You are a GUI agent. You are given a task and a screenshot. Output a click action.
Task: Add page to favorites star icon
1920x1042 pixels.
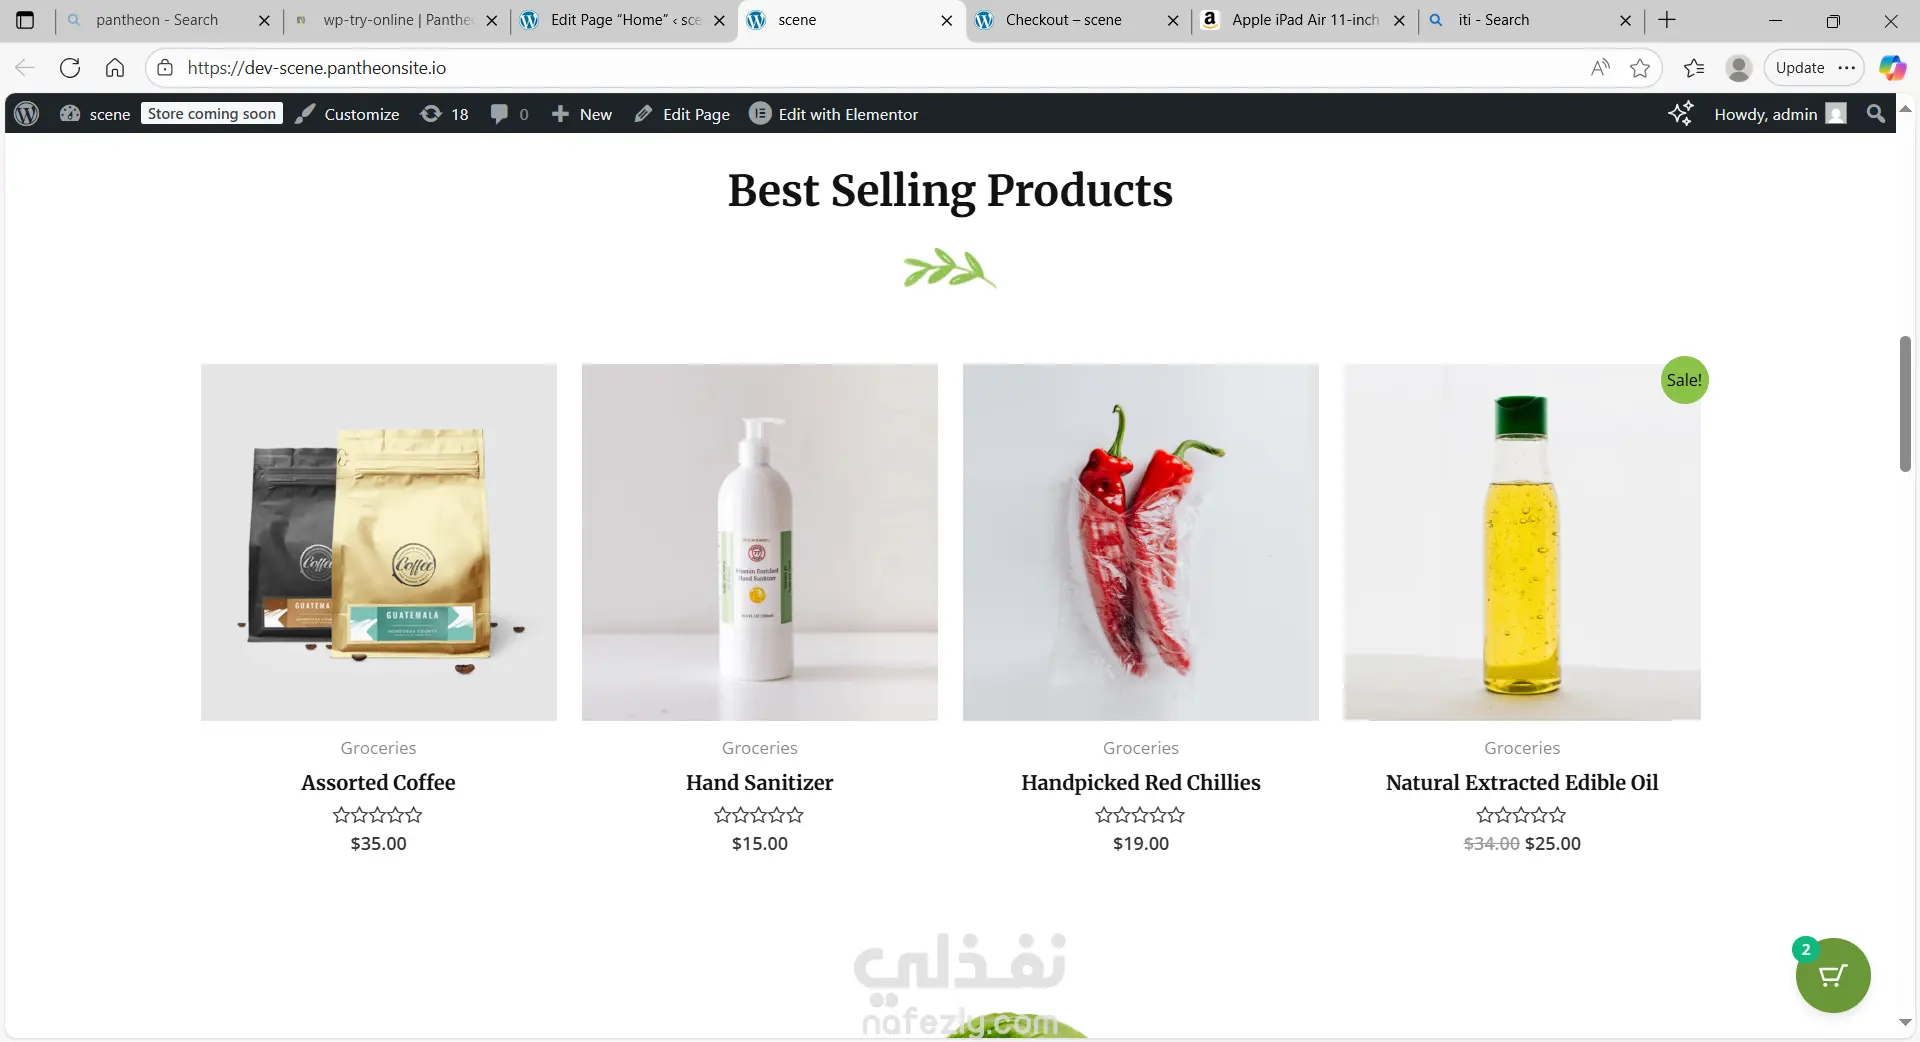pos(1640,68)
